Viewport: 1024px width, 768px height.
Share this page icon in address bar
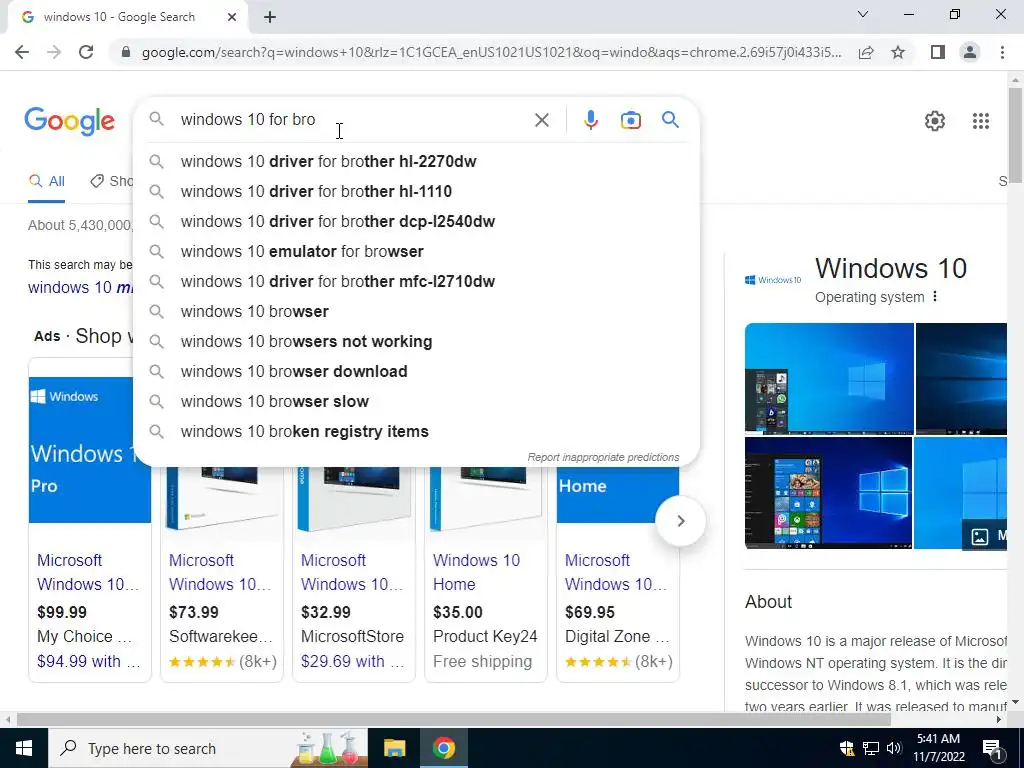point(866,52)
